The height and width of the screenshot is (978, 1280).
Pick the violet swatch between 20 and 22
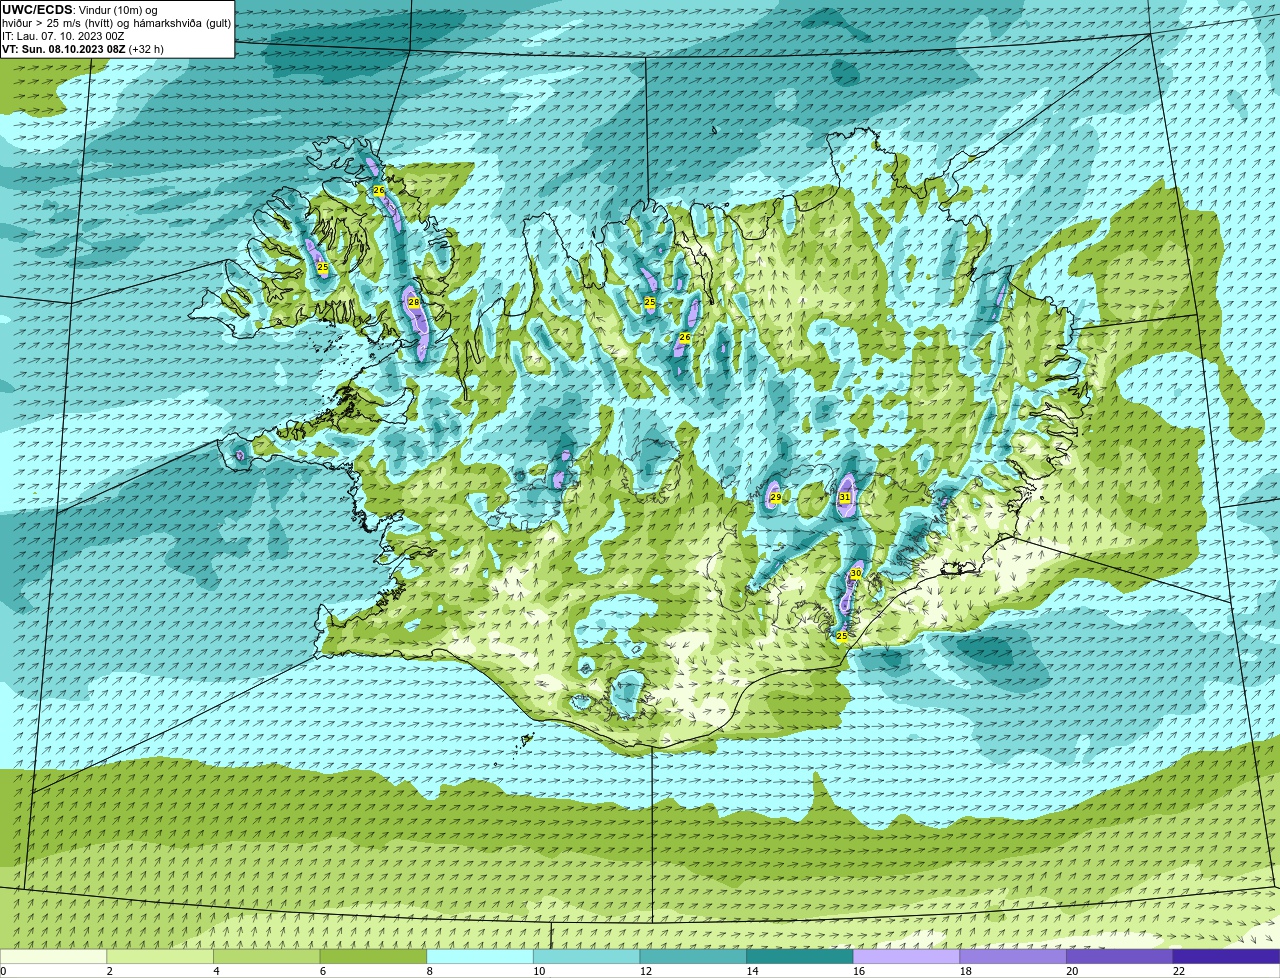tap(1120, 956)
